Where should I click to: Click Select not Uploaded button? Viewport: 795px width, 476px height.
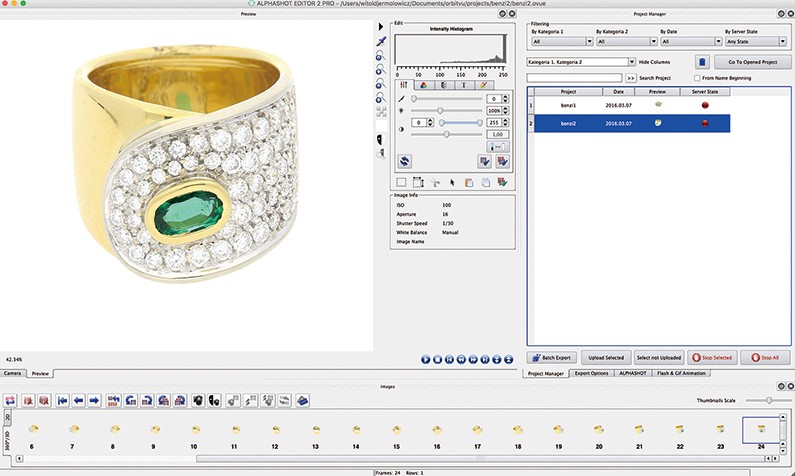[x=659, y=357]
